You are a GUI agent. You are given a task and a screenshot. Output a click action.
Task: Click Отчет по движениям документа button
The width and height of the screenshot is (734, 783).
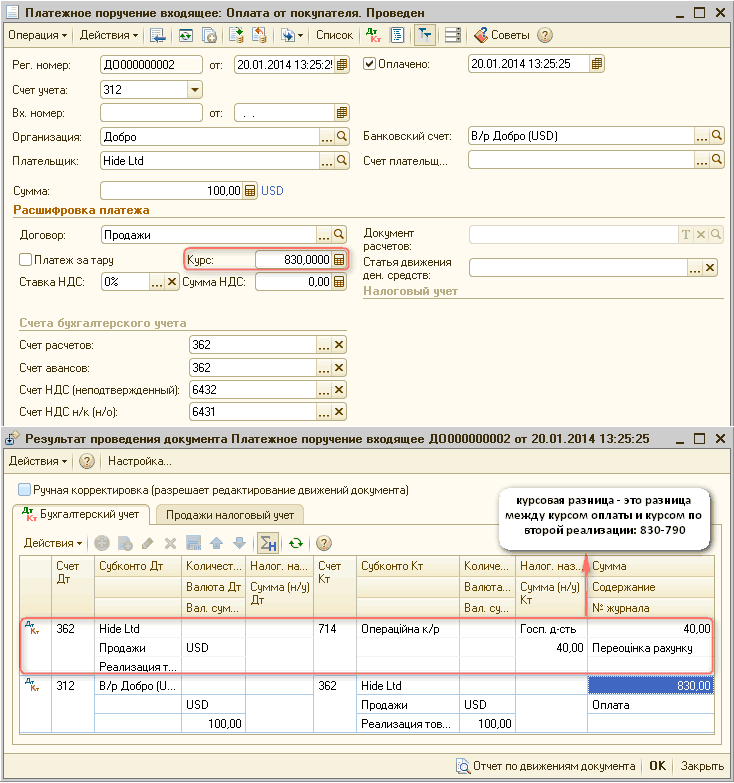coord(545,766)
